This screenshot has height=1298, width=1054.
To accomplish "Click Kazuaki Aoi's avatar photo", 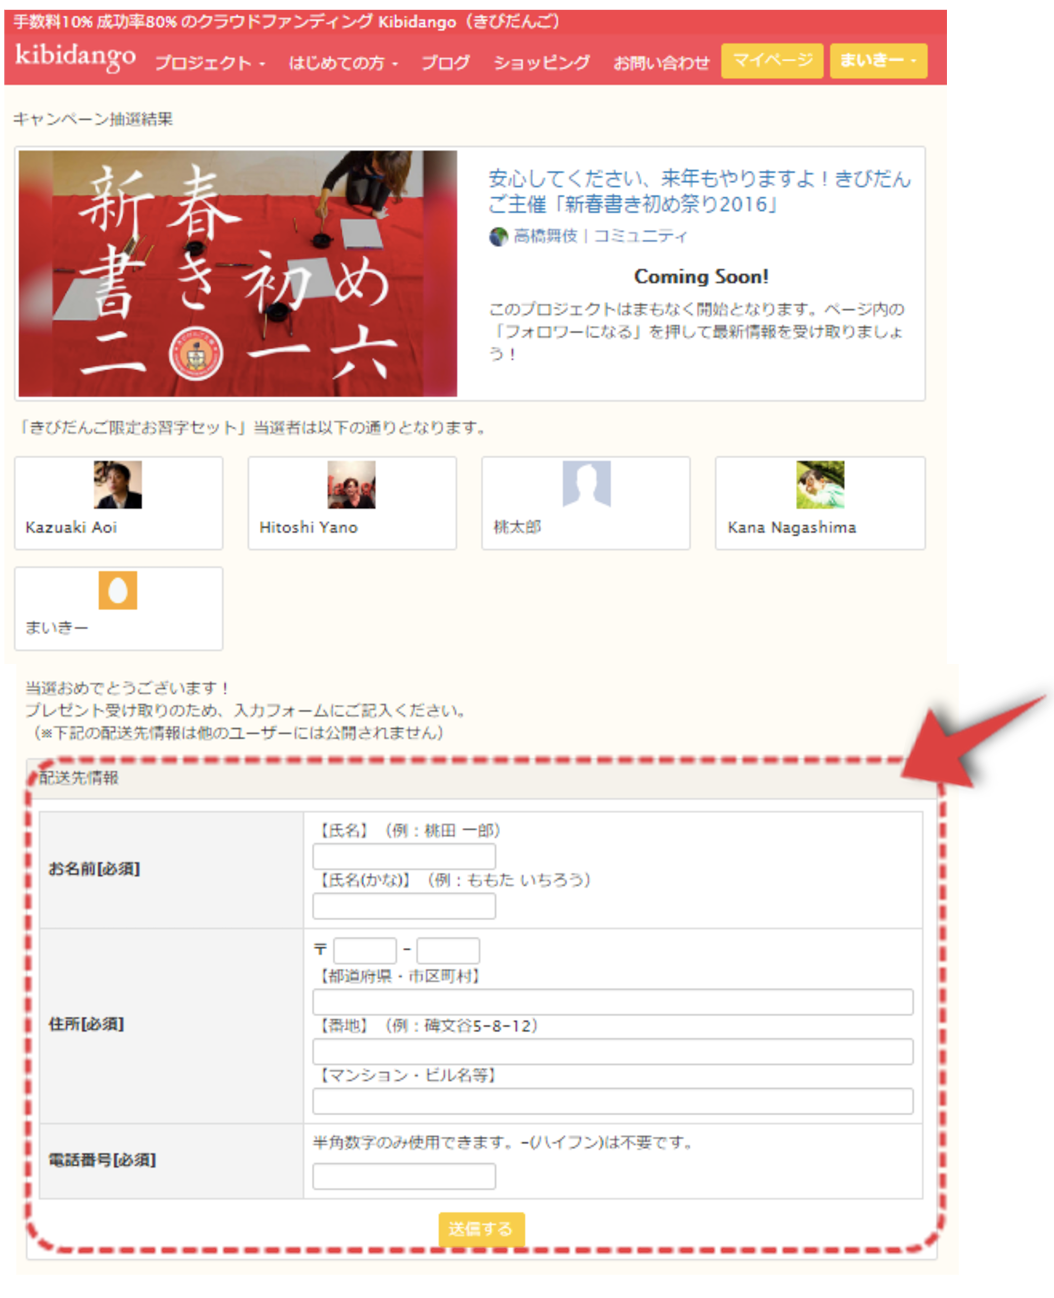I will [118, 485].
